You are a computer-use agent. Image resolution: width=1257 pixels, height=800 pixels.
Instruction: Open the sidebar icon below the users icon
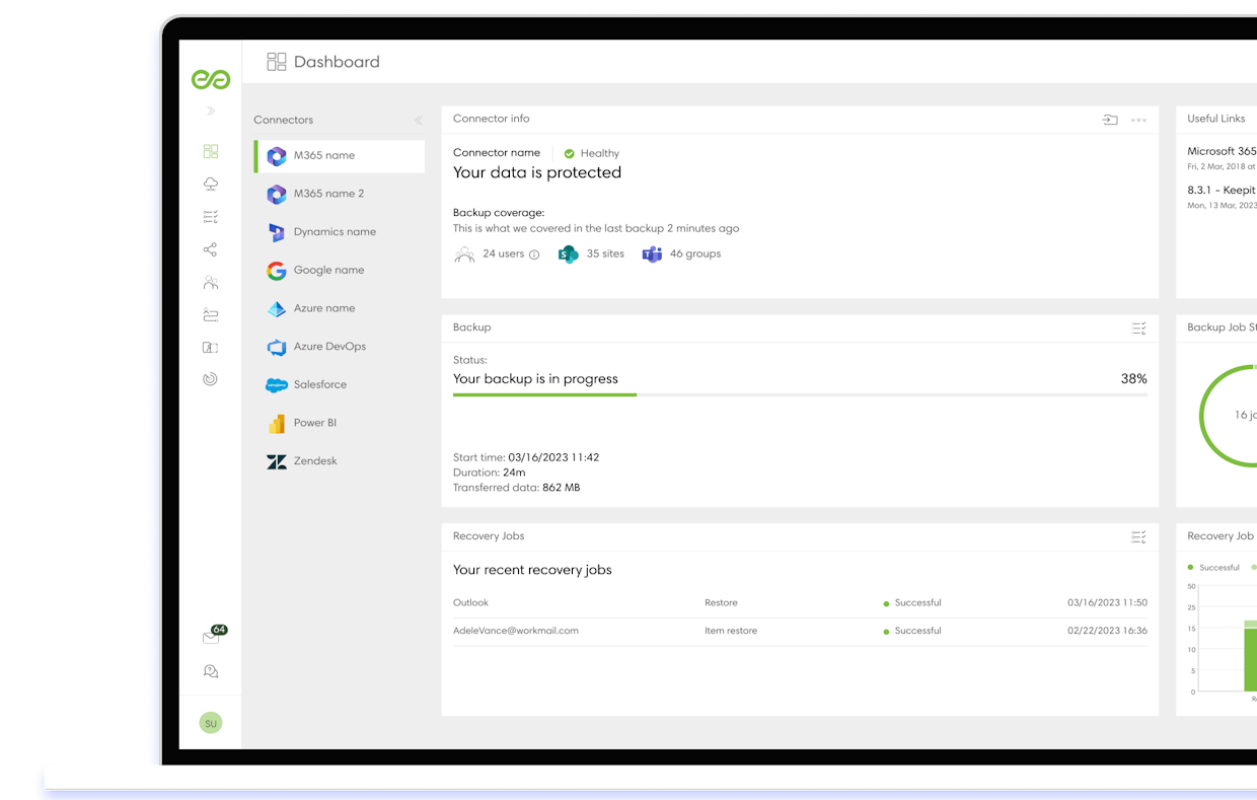[x=210, y=315]
